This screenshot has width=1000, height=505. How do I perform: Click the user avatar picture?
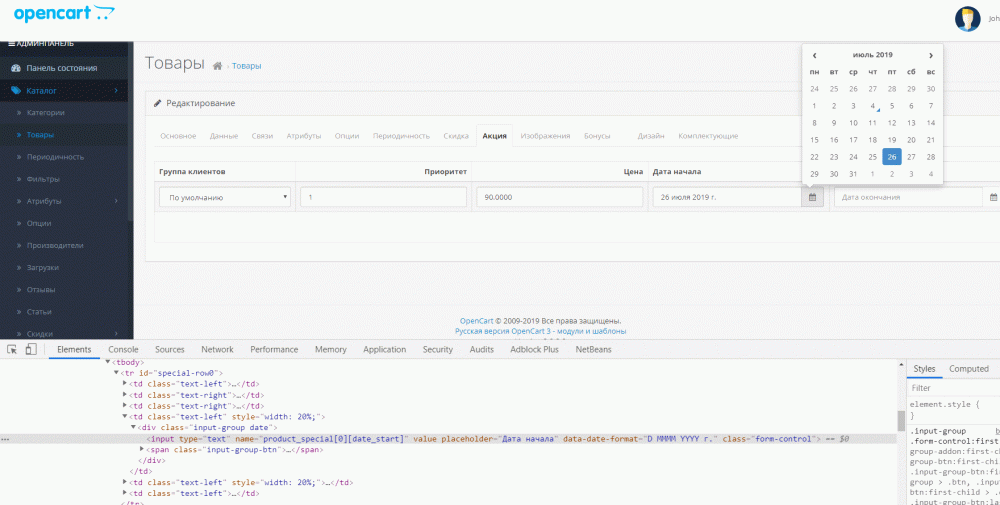point(967,19)
